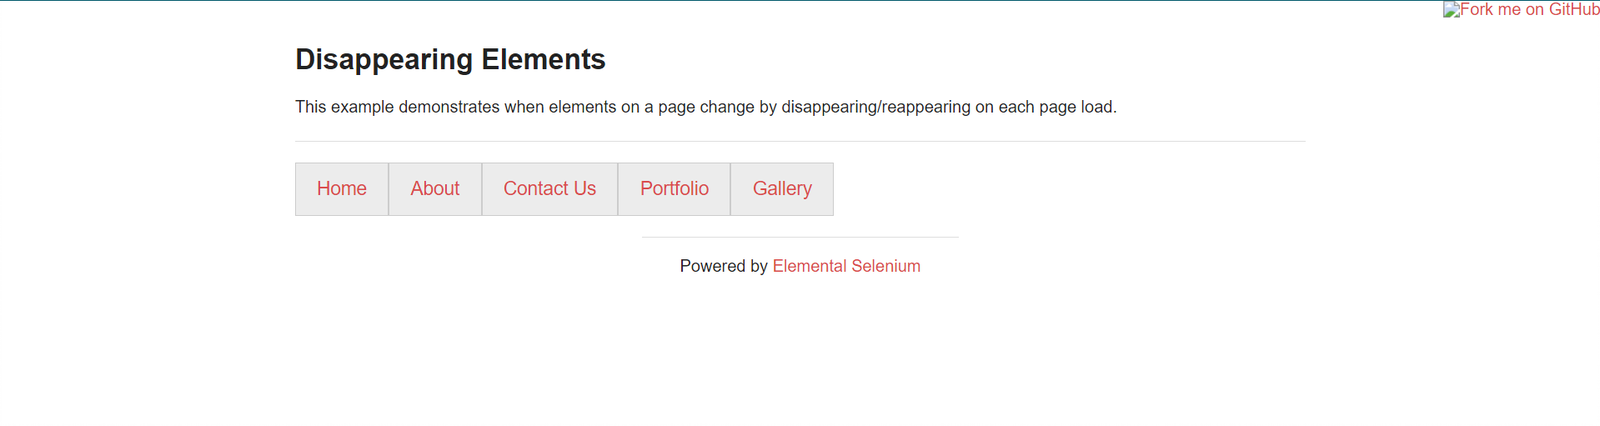Click the word Elements in the title

[x=543, y=60]
